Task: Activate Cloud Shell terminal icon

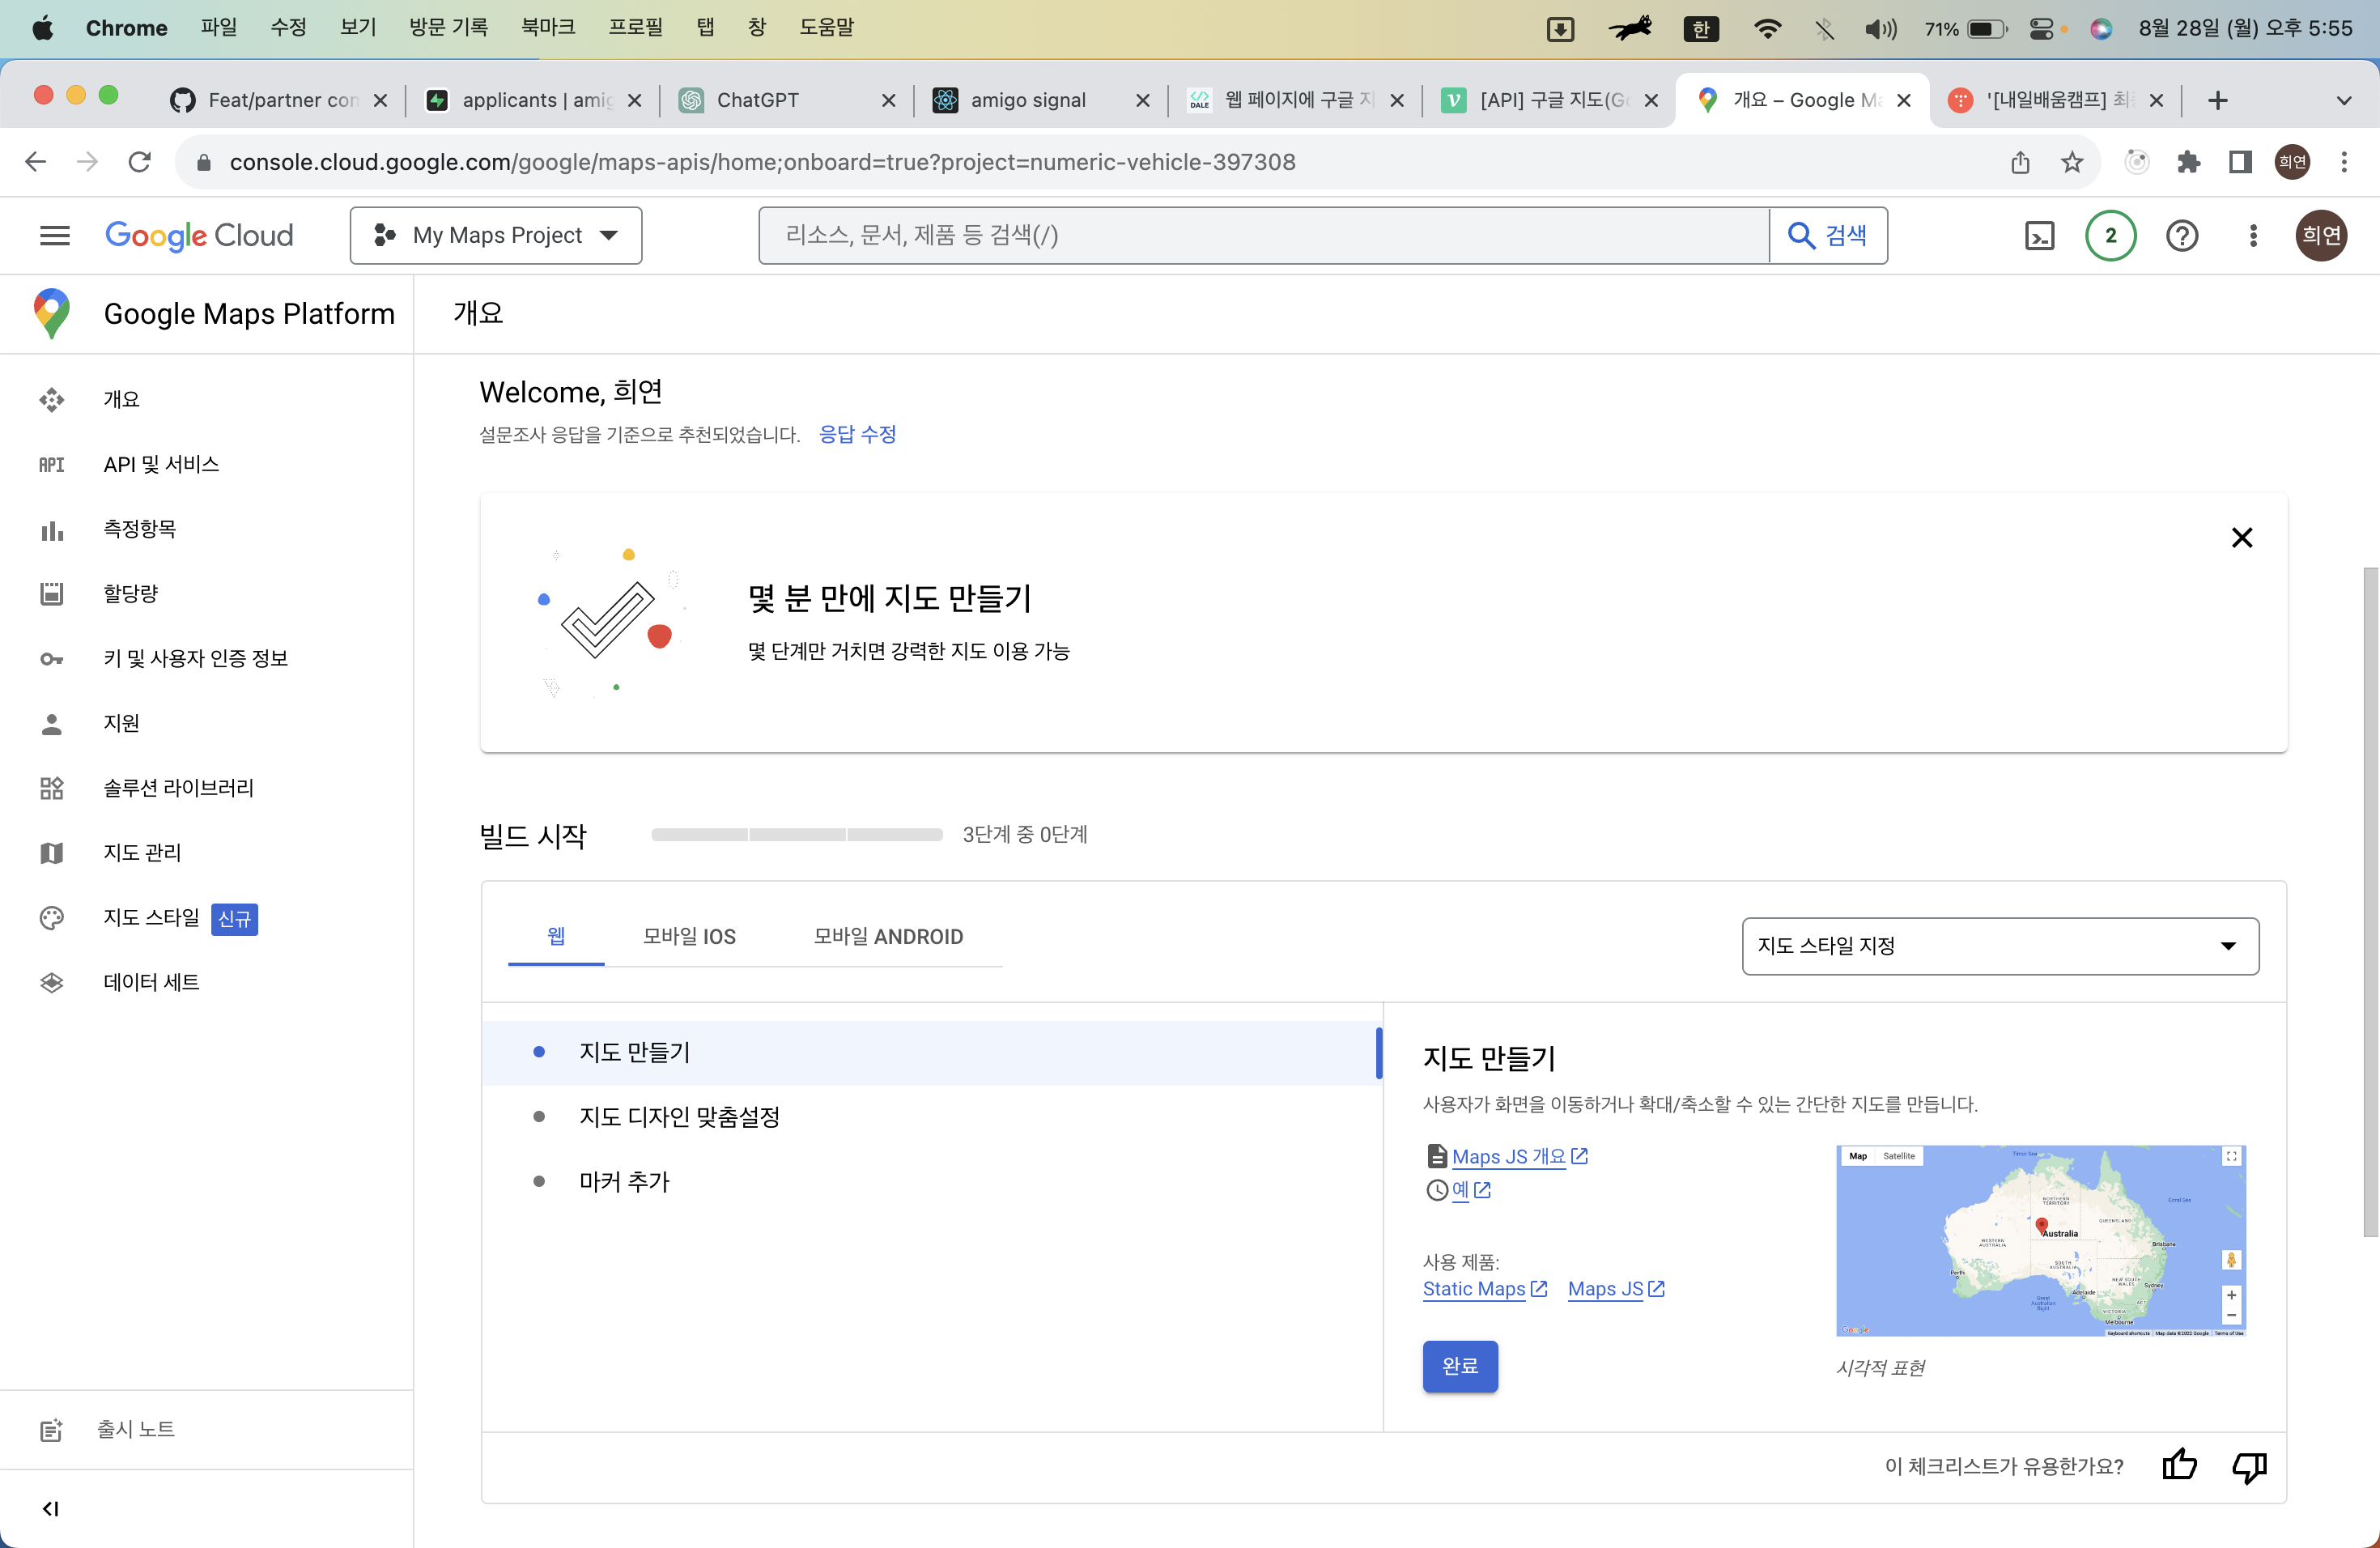Action: 2039,236
